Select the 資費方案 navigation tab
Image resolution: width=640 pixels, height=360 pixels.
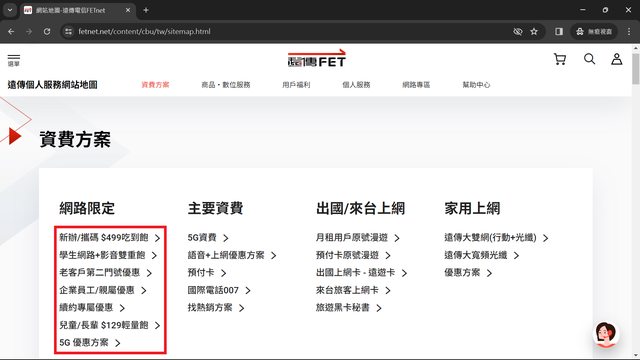point(155,85)
